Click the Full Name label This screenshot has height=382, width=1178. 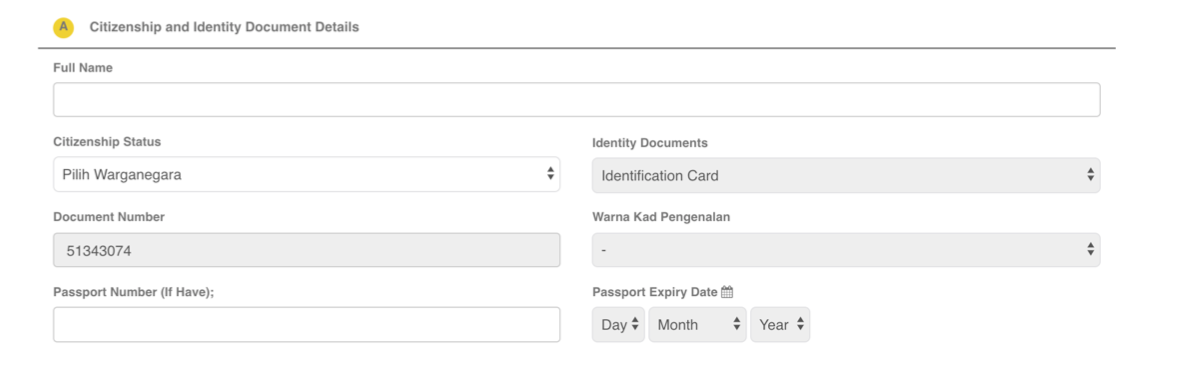click(x=83, y=68)
